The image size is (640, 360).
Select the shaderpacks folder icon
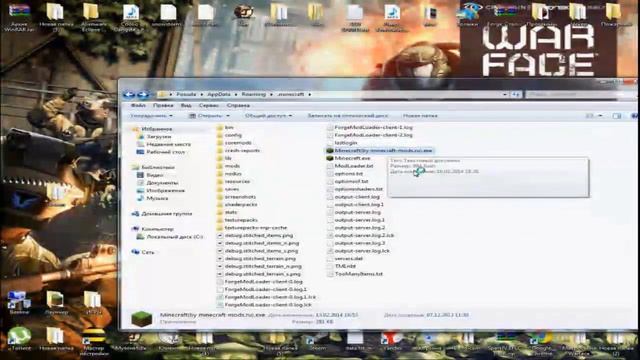(x=220, y=205)
